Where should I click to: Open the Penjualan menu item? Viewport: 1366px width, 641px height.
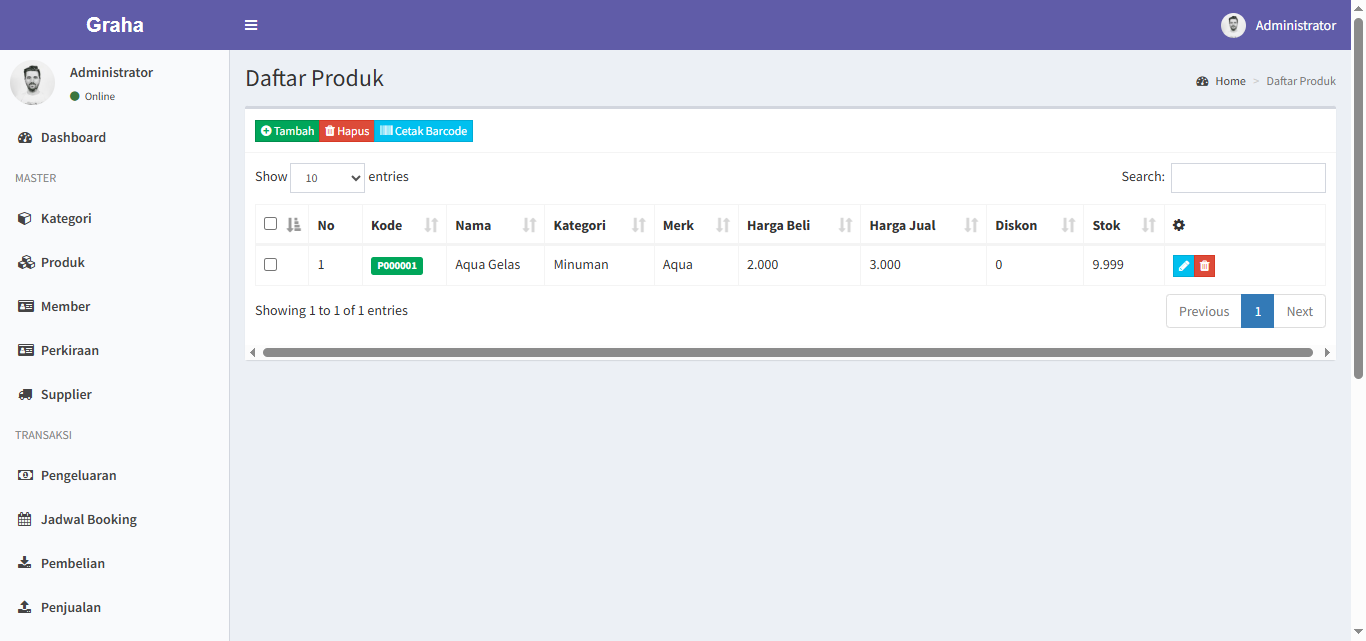coord(70,608)
